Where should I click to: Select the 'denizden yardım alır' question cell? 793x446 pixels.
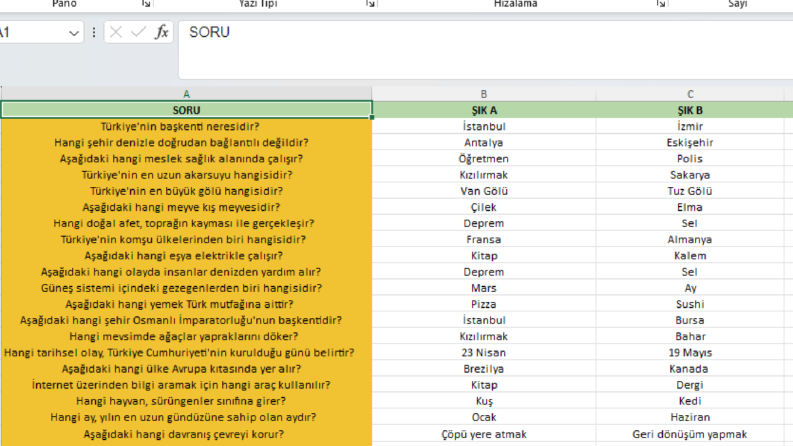click(187, 272)
